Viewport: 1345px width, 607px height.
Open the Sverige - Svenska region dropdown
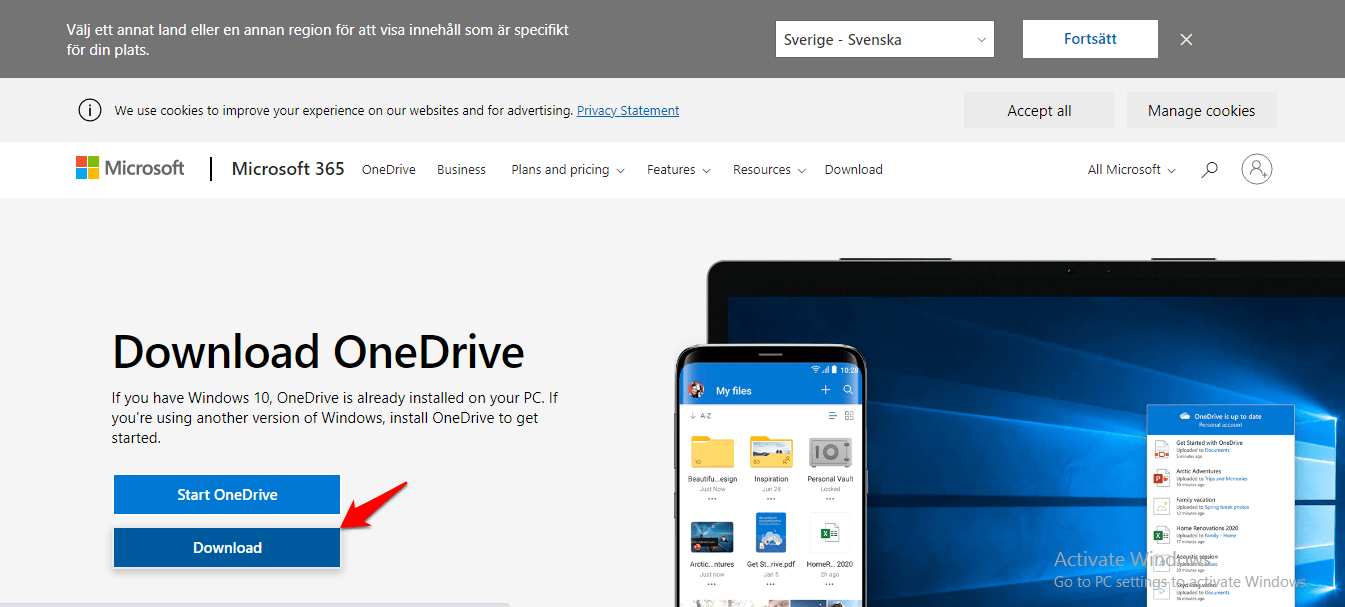(885, 40)
